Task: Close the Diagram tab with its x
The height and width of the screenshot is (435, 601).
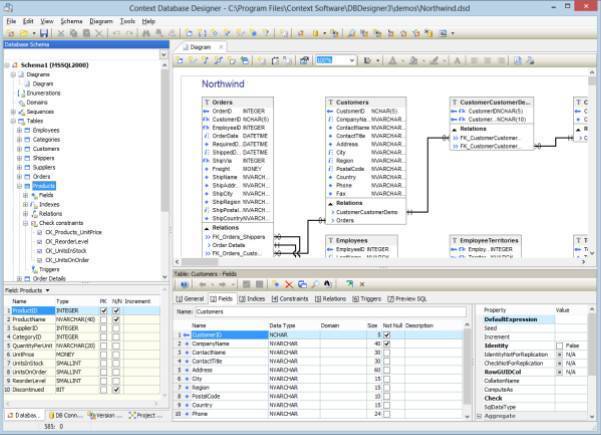Action: 221,47
